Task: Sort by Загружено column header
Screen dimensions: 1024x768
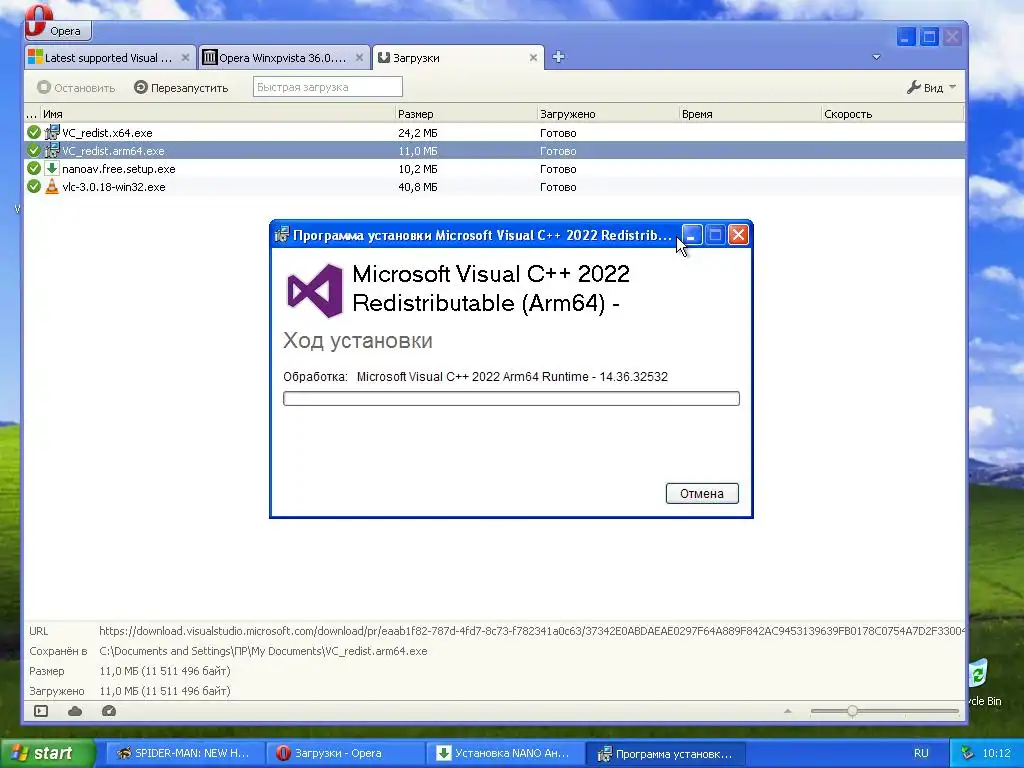Action: pyautogui.click(x=607, y=114)
